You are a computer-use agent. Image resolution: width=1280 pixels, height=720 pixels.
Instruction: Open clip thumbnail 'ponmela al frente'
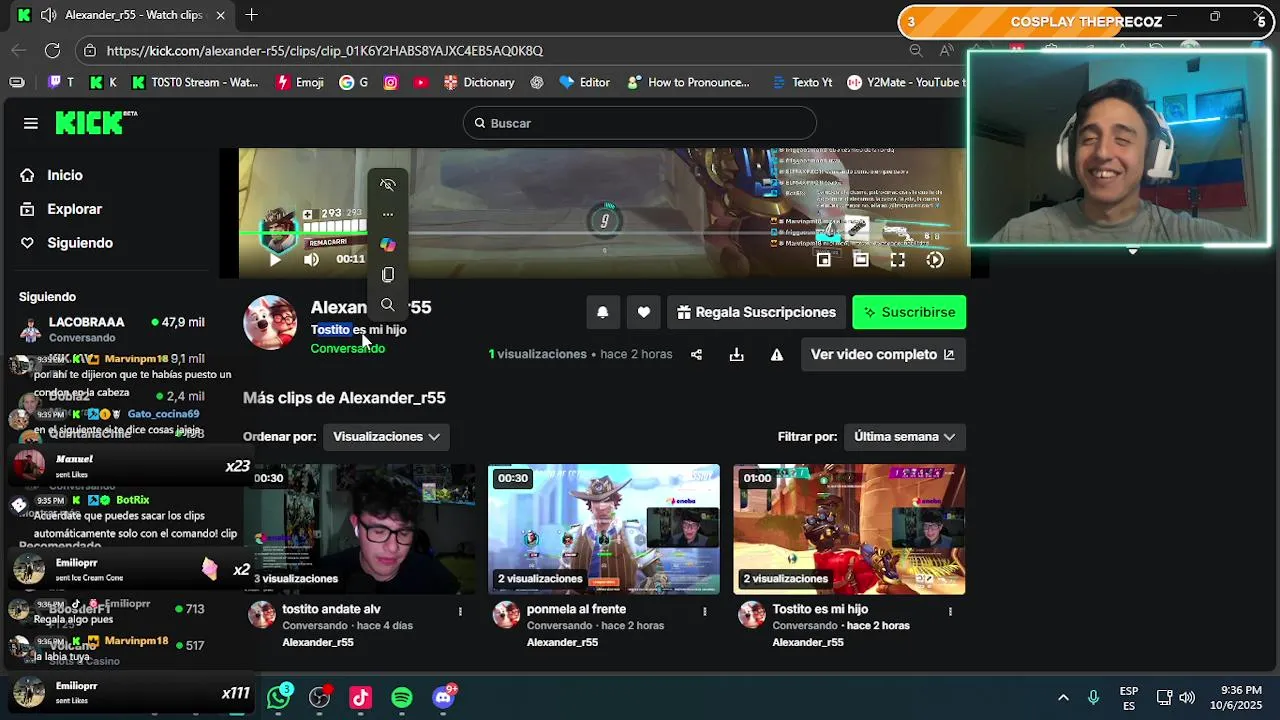click(603, 529)
